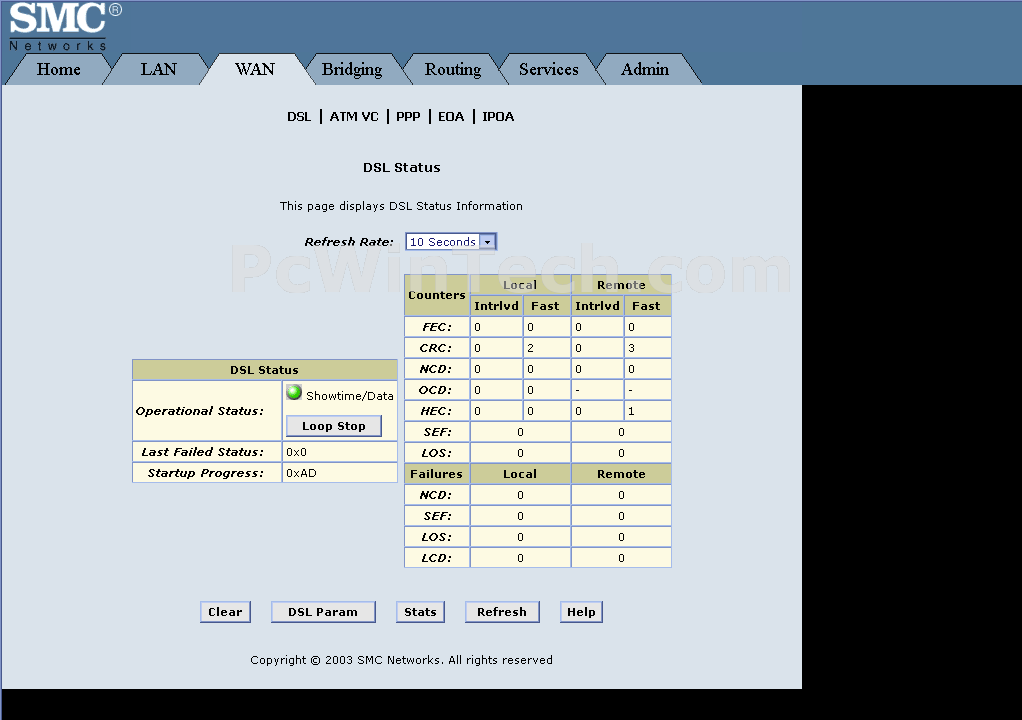Click the SMC Networks logo
Viewport: 1022px width, 720px height.
pyautogui.click(x=63, y=26)
